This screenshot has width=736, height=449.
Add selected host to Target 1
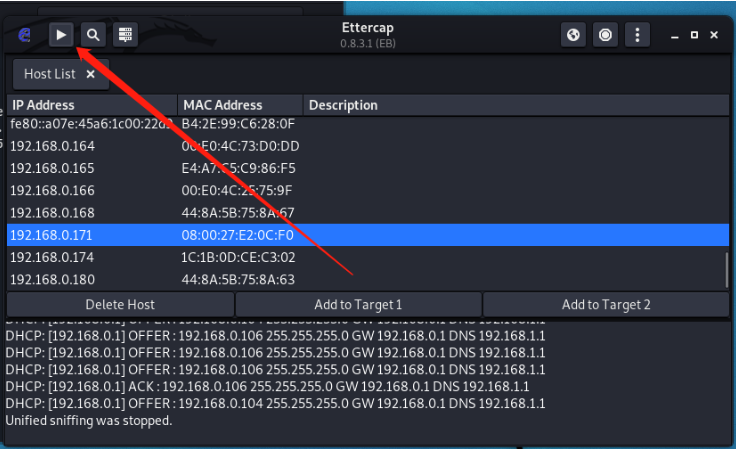click(x=358, y=304)
